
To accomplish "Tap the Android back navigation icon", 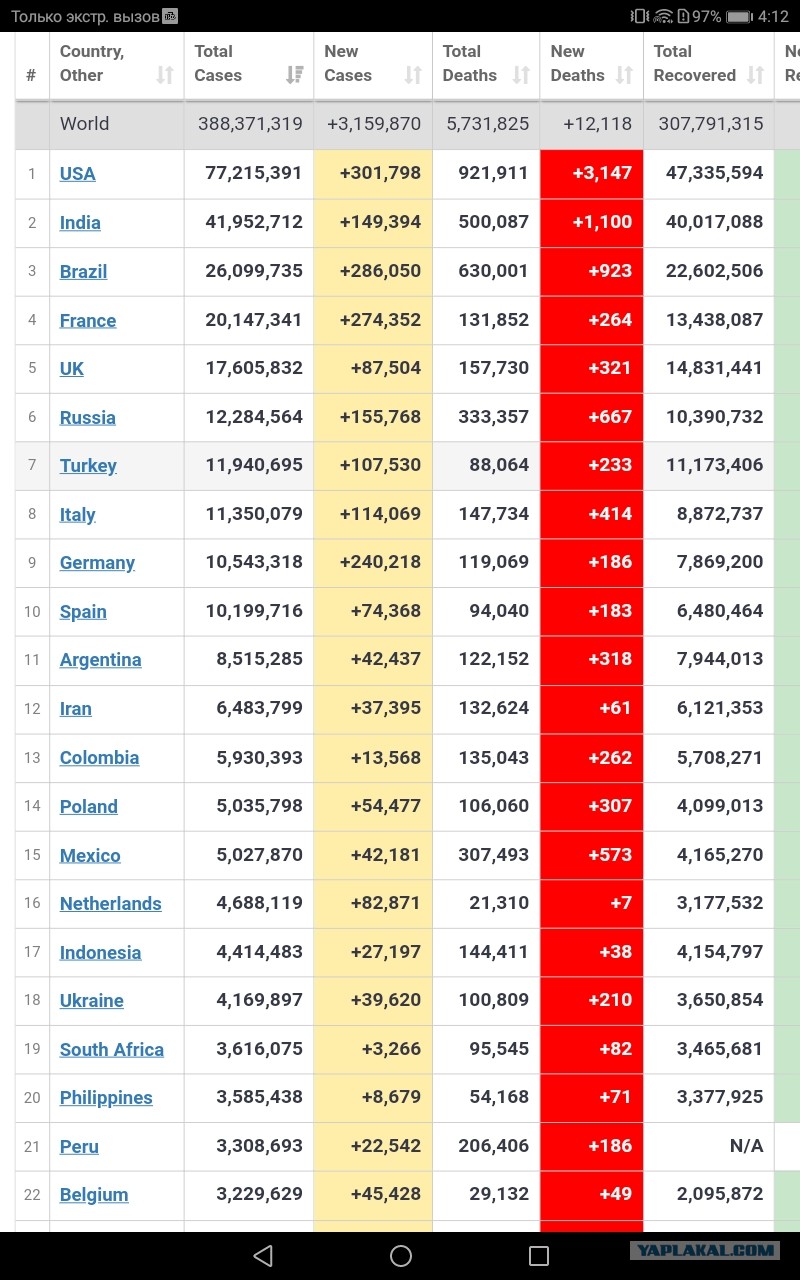I will pos(263,1256).
